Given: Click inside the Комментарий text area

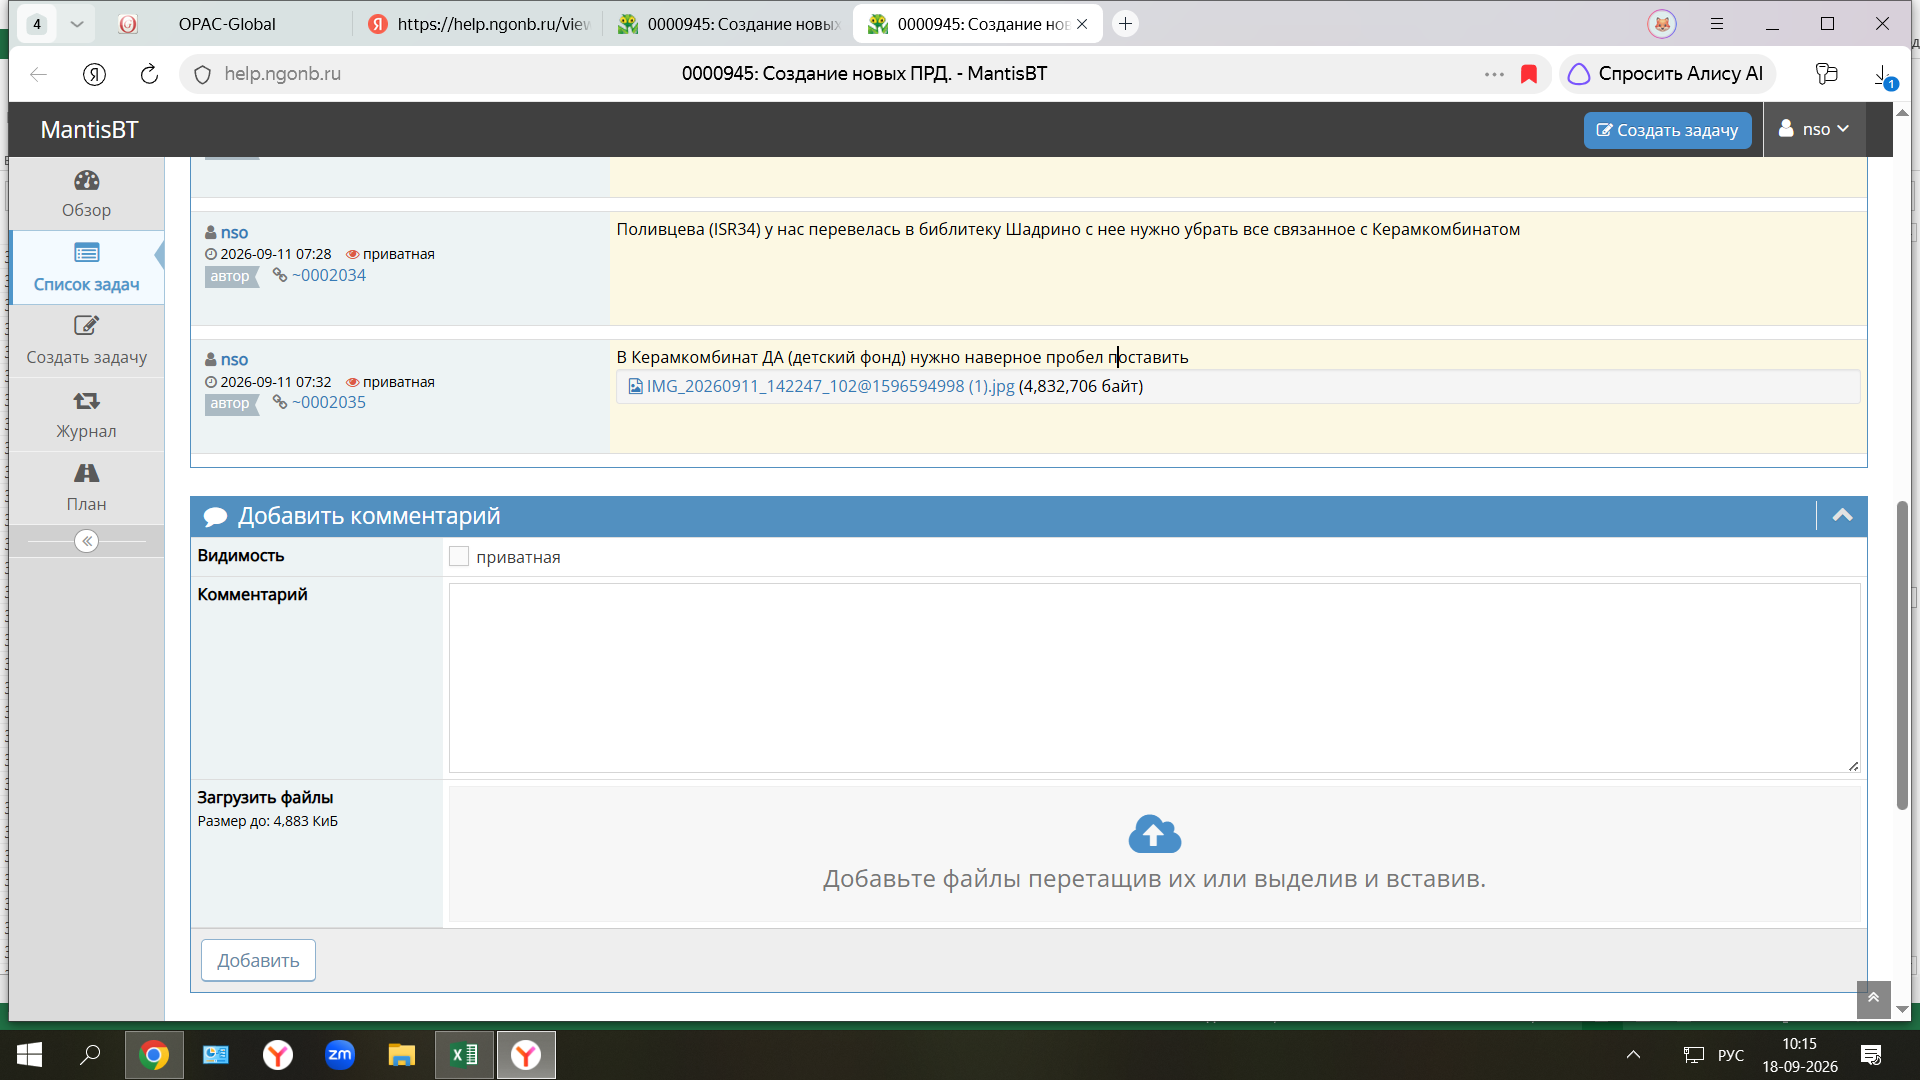Looking at the screenshot, I should point(1154,678).
